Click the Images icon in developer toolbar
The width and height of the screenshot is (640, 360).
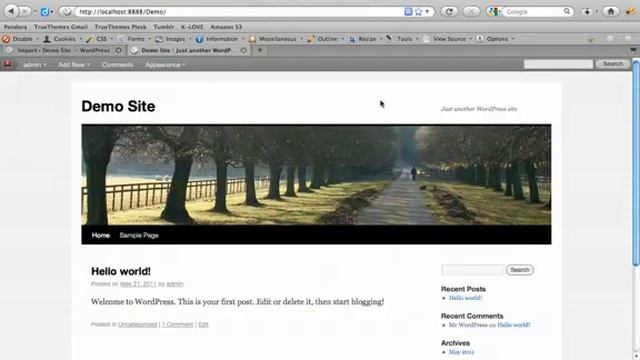coord(159,39)
